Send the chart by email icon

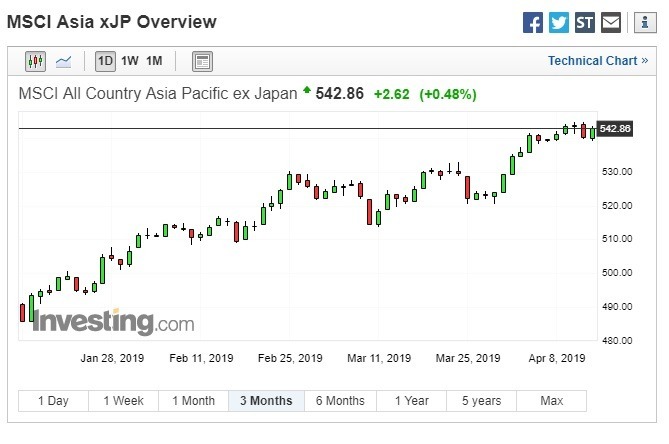pyautogui.click(x=611, y=22)
